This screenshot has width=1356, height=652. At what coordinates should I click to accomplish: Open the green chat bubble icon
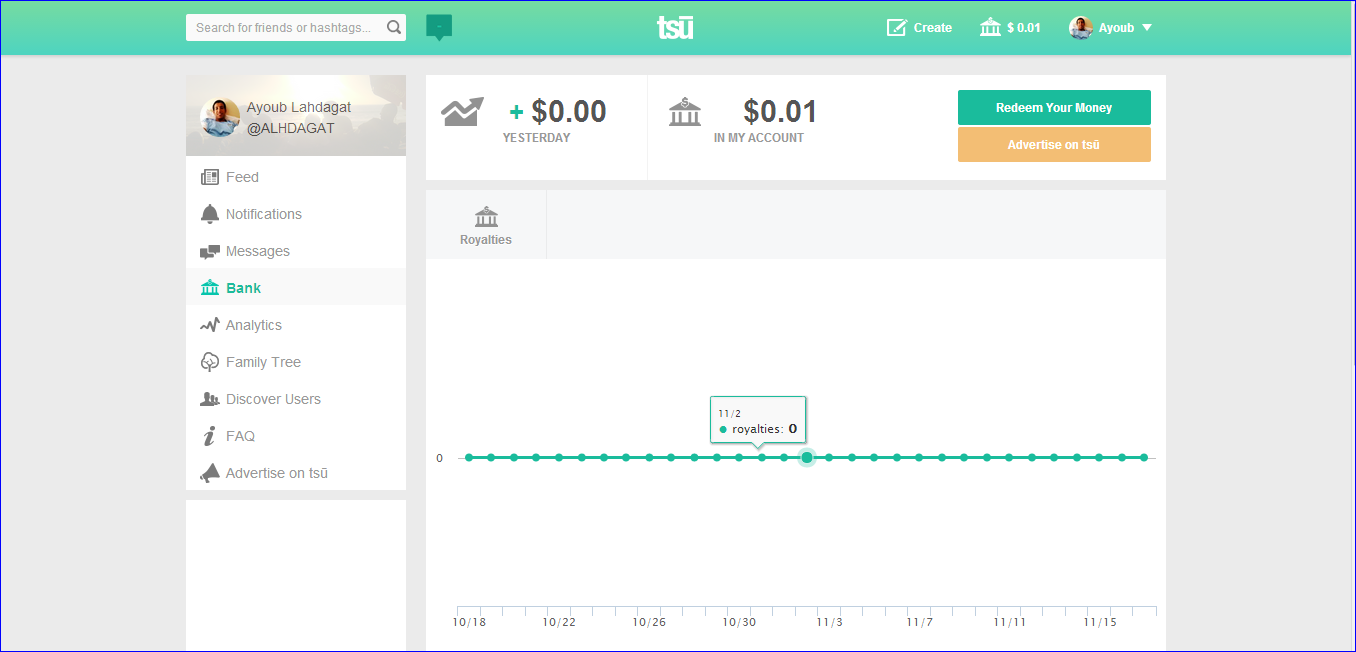439,27
